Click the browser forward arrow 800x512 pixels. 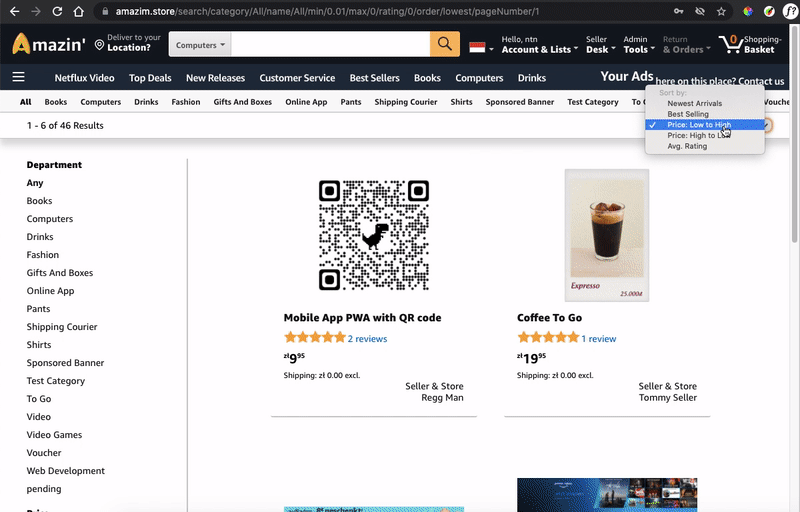(x=36, y=11)
